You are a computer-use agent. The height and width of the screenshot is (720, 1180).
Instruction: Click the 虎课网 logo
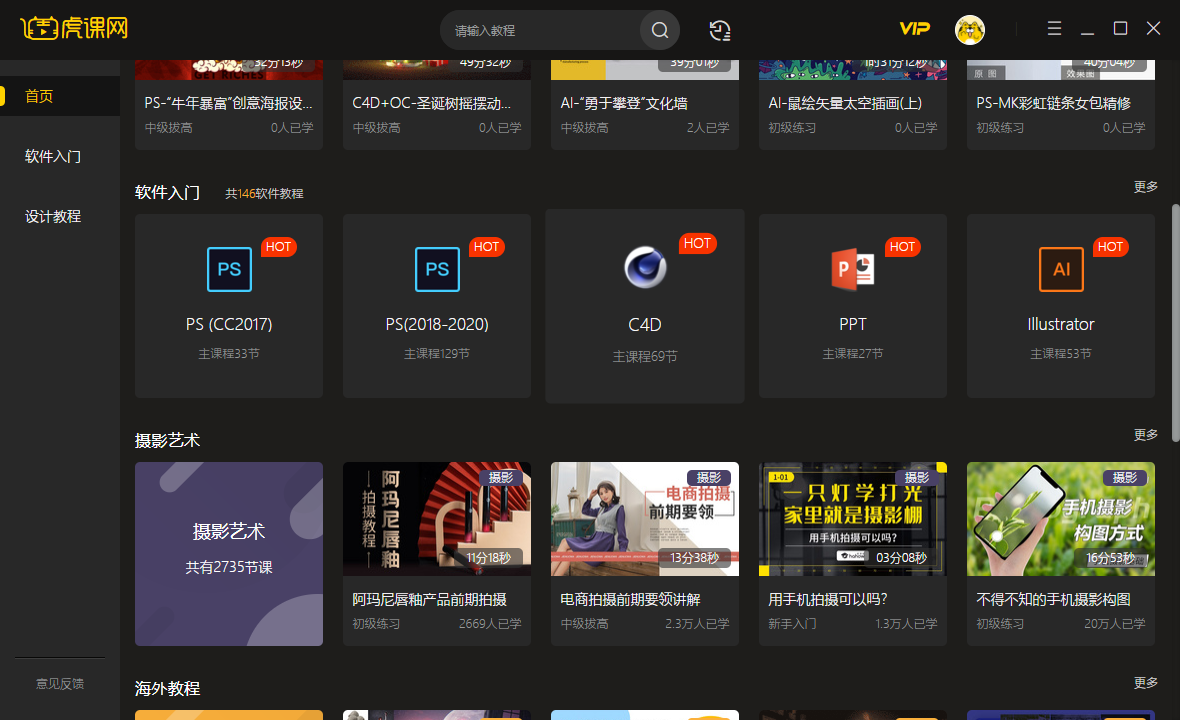[72, 29]
